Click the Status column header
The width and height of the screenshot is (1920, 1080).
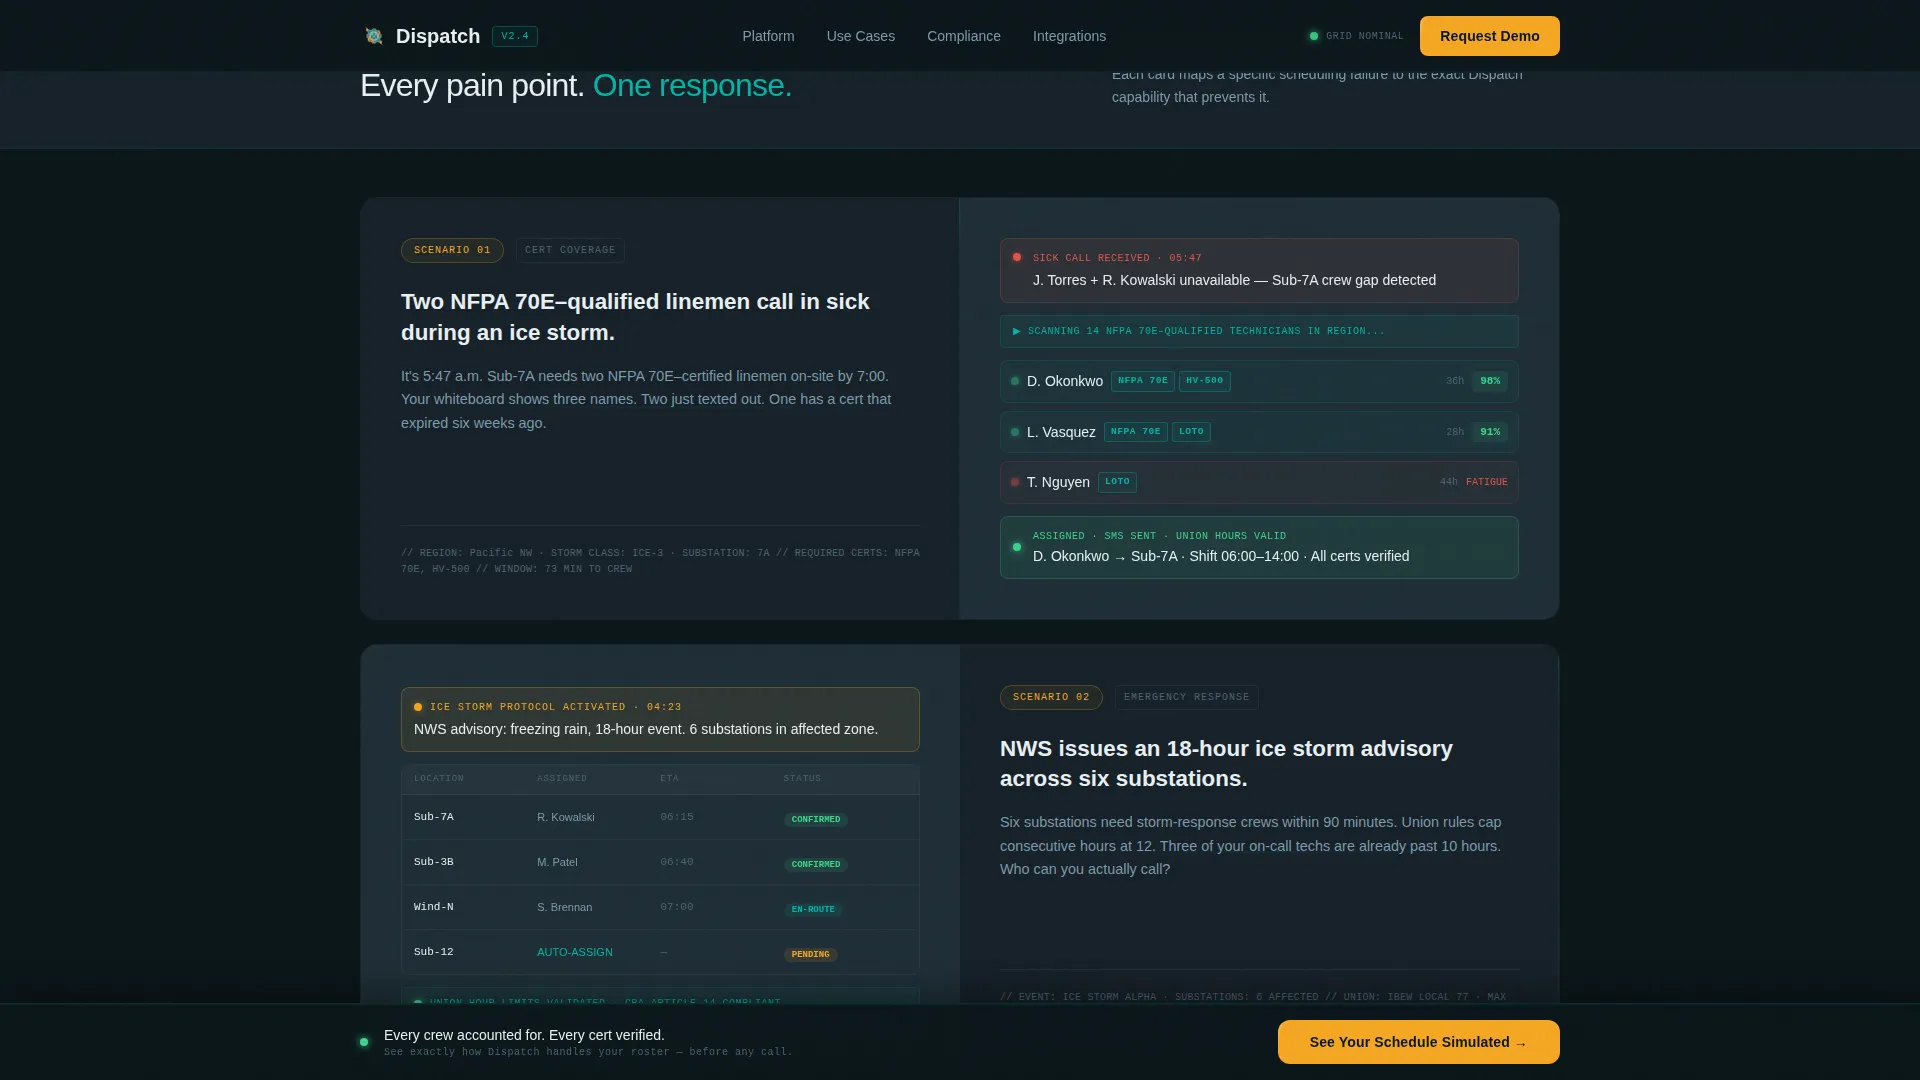tap(802, 778)
